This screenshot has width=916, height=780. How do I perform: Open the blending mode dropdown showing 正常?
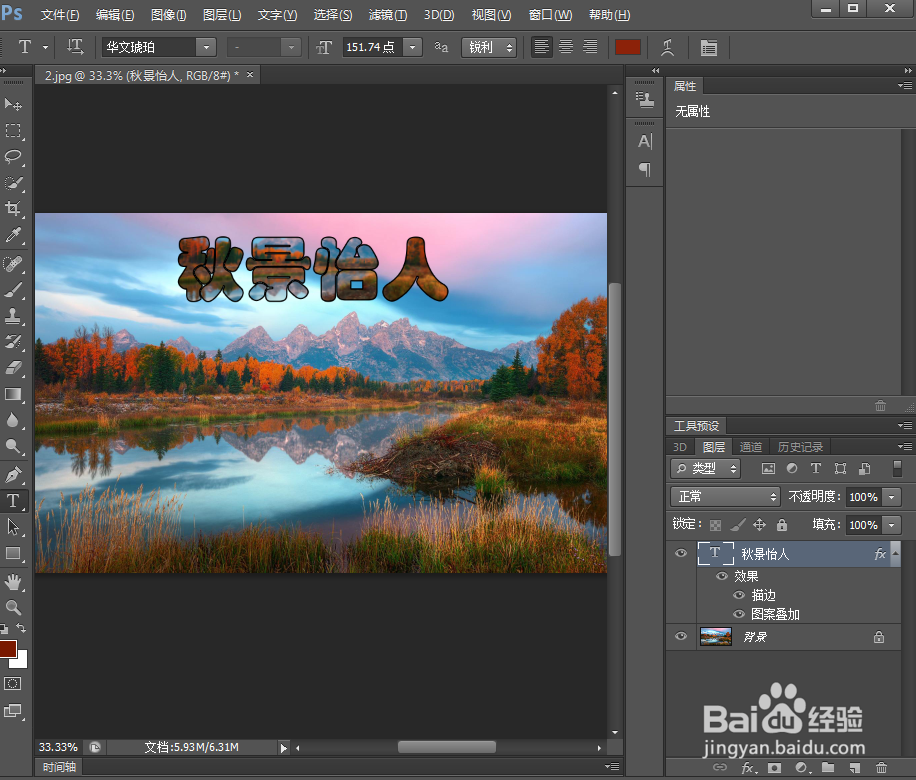(724, 496)
